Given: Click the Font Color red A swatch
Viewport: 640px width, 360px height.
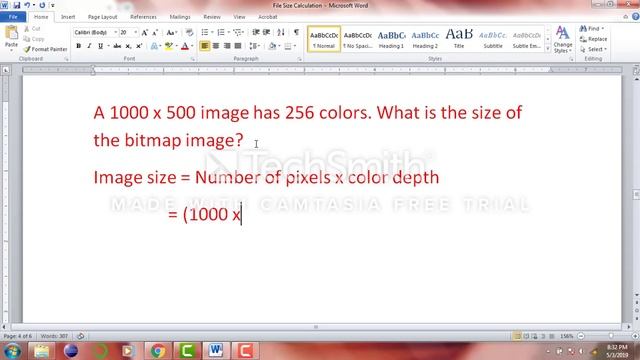Looking at the screenshot, I should (185, 46).
